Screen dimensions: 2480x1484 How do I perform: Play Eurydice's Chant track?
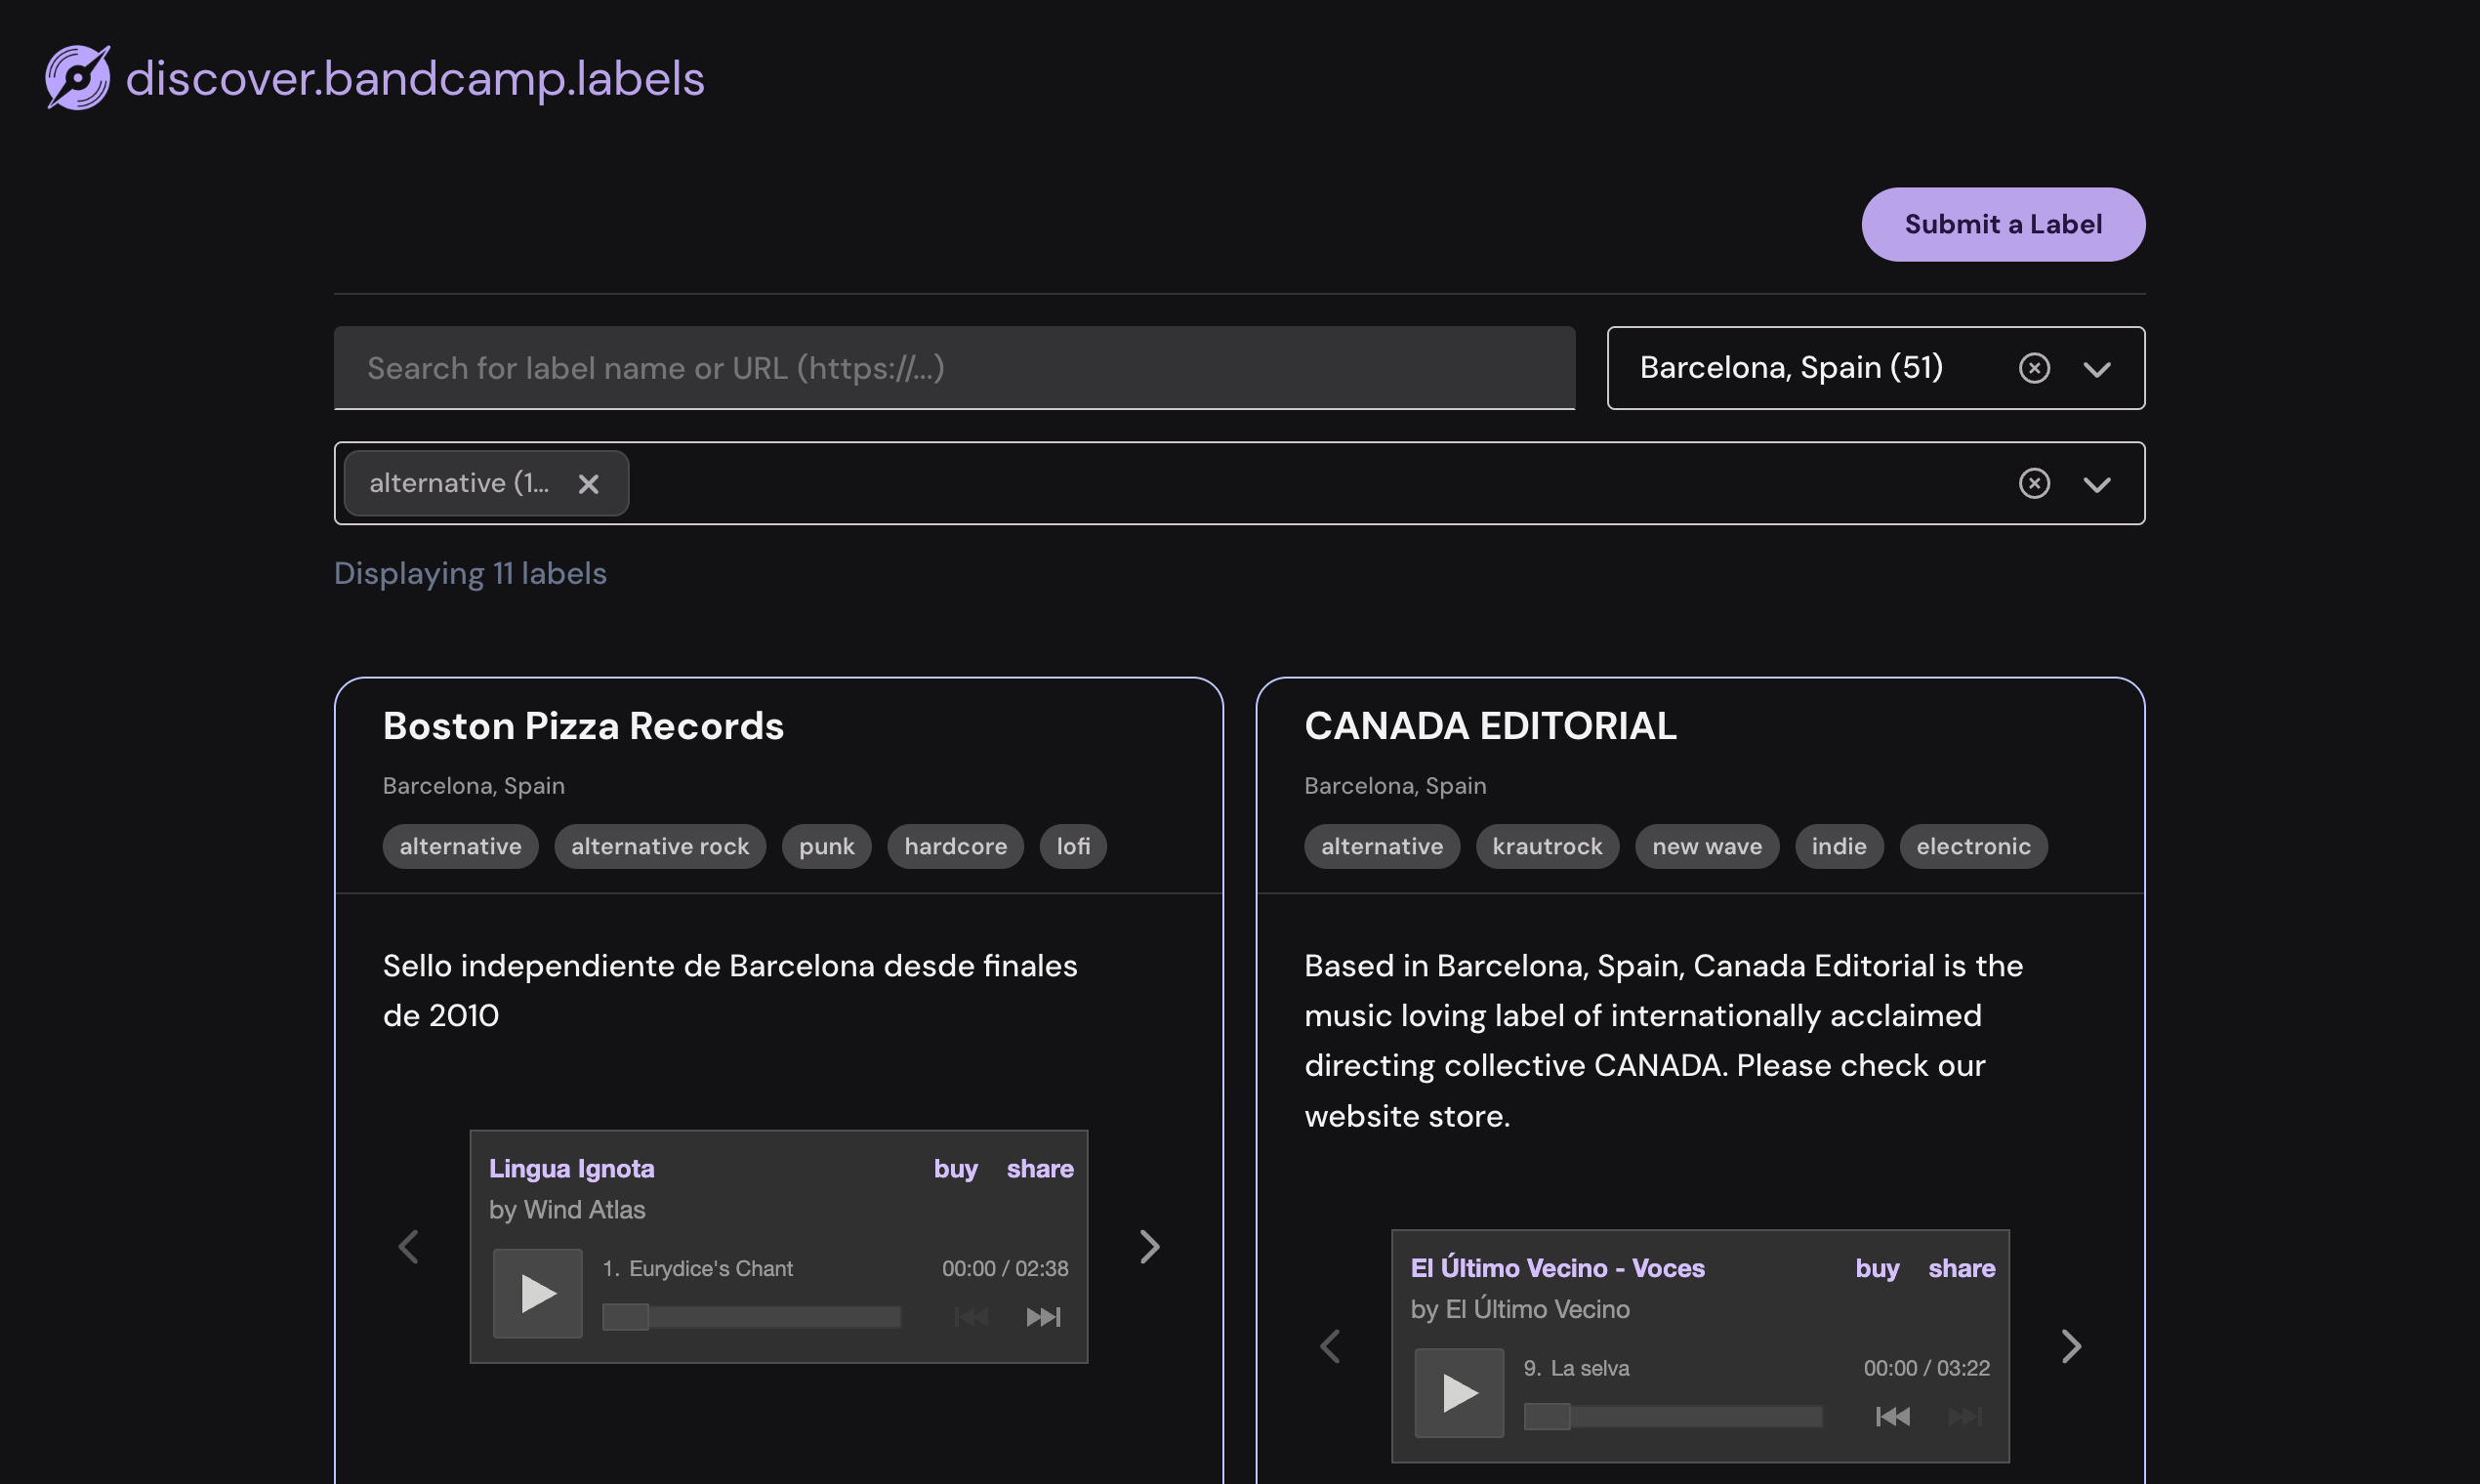538,1293
